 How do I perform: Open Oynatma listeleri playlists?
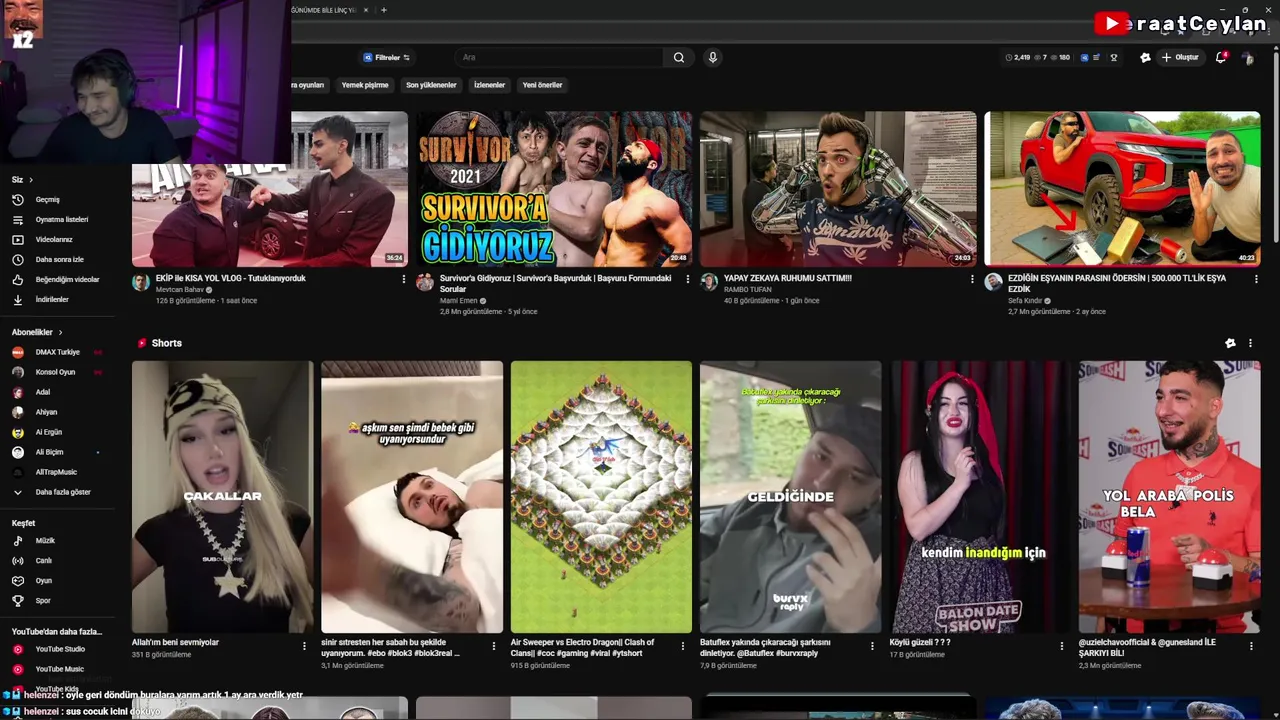50,220
